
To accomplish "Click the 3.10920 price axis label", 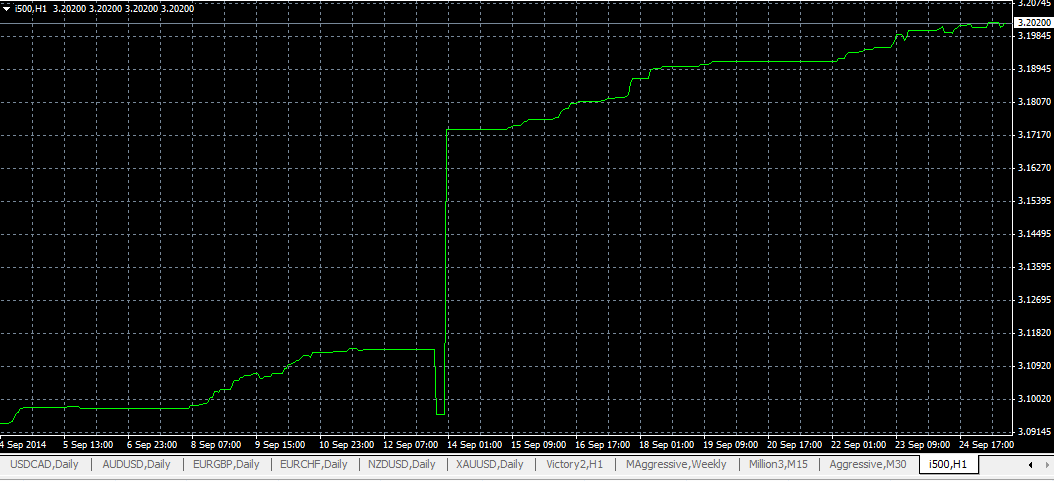I will tap(1034, 366).
